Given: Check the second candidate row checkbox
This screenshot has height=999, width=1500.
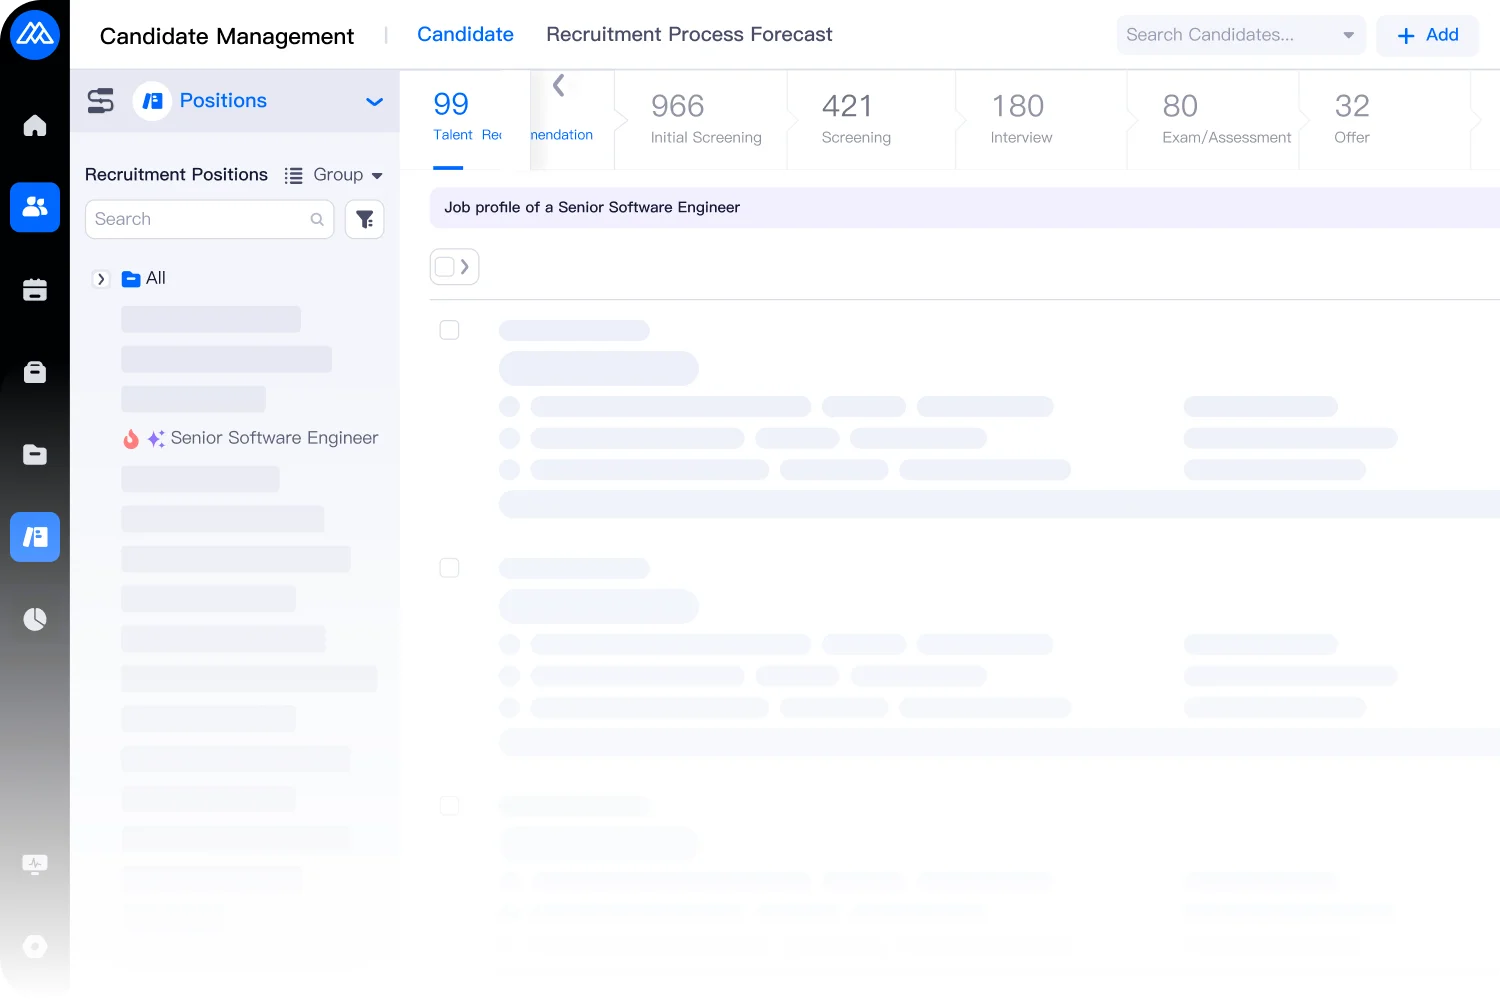Looking at the screenshot, I should [450, 568].
